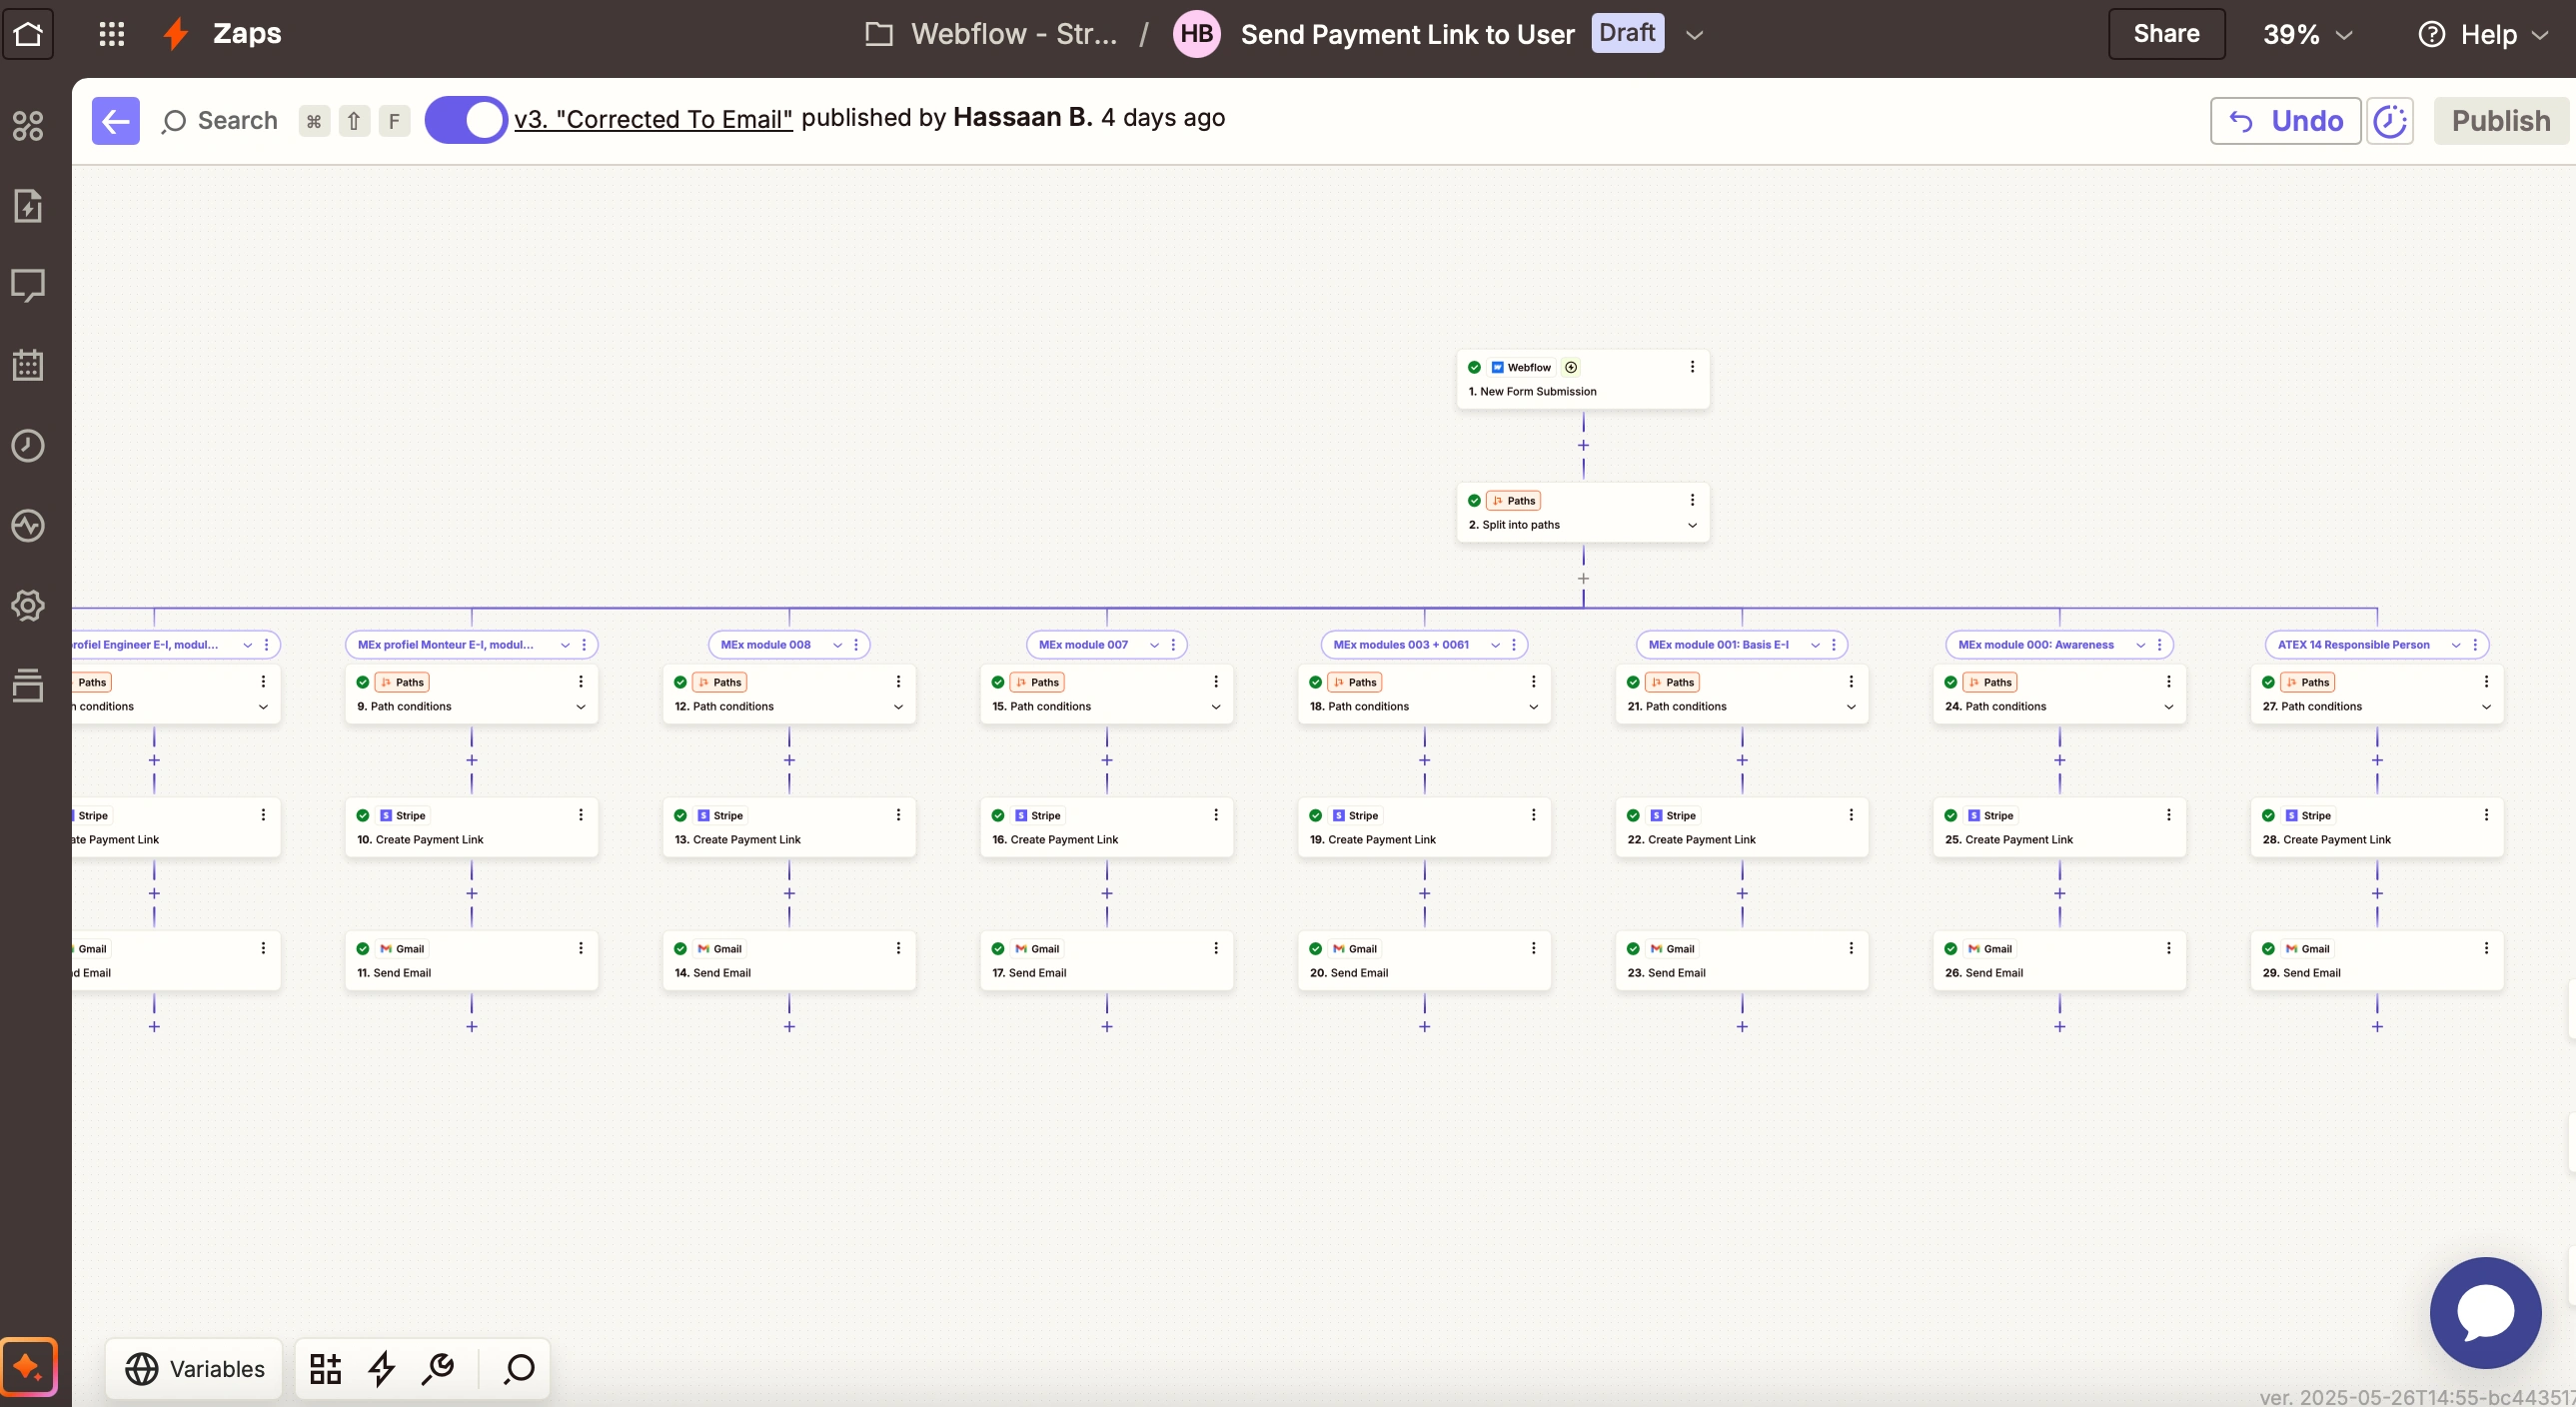Open the Draft status dropdown arrow
2576x1407 pixels.
(1694, 34)
